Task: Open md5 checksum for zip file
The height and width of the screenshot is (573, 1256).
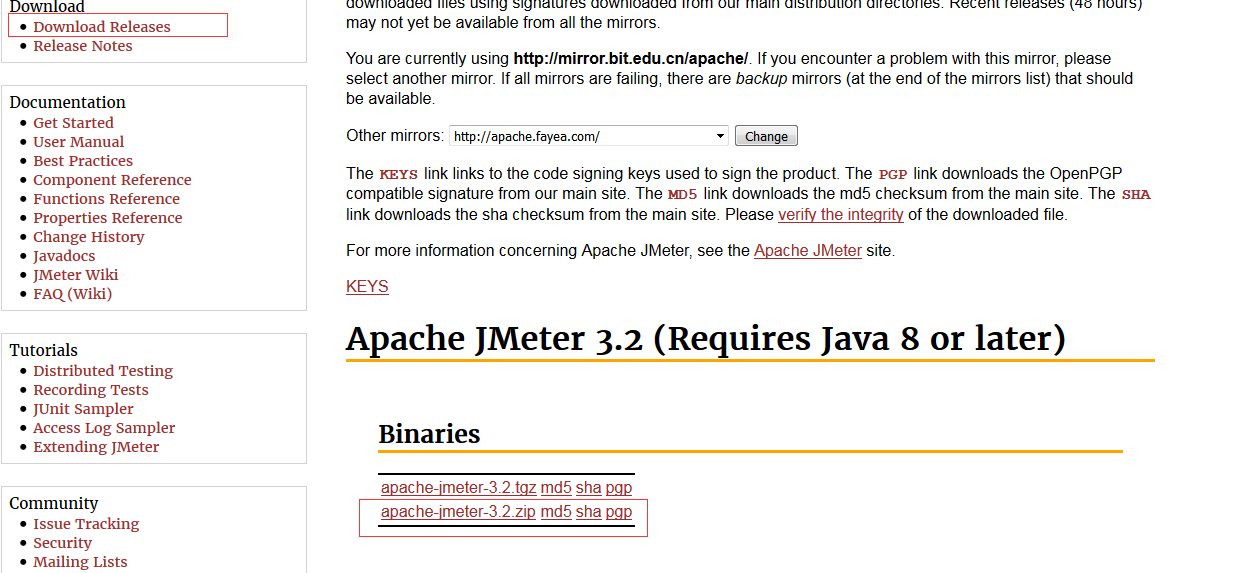Action: [x=556, y=512]
